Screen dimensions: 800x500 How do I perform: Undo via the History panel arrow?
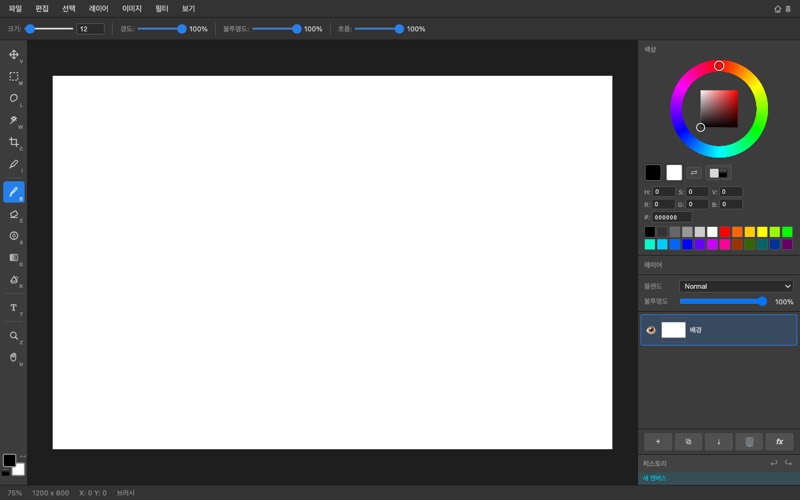774,463
